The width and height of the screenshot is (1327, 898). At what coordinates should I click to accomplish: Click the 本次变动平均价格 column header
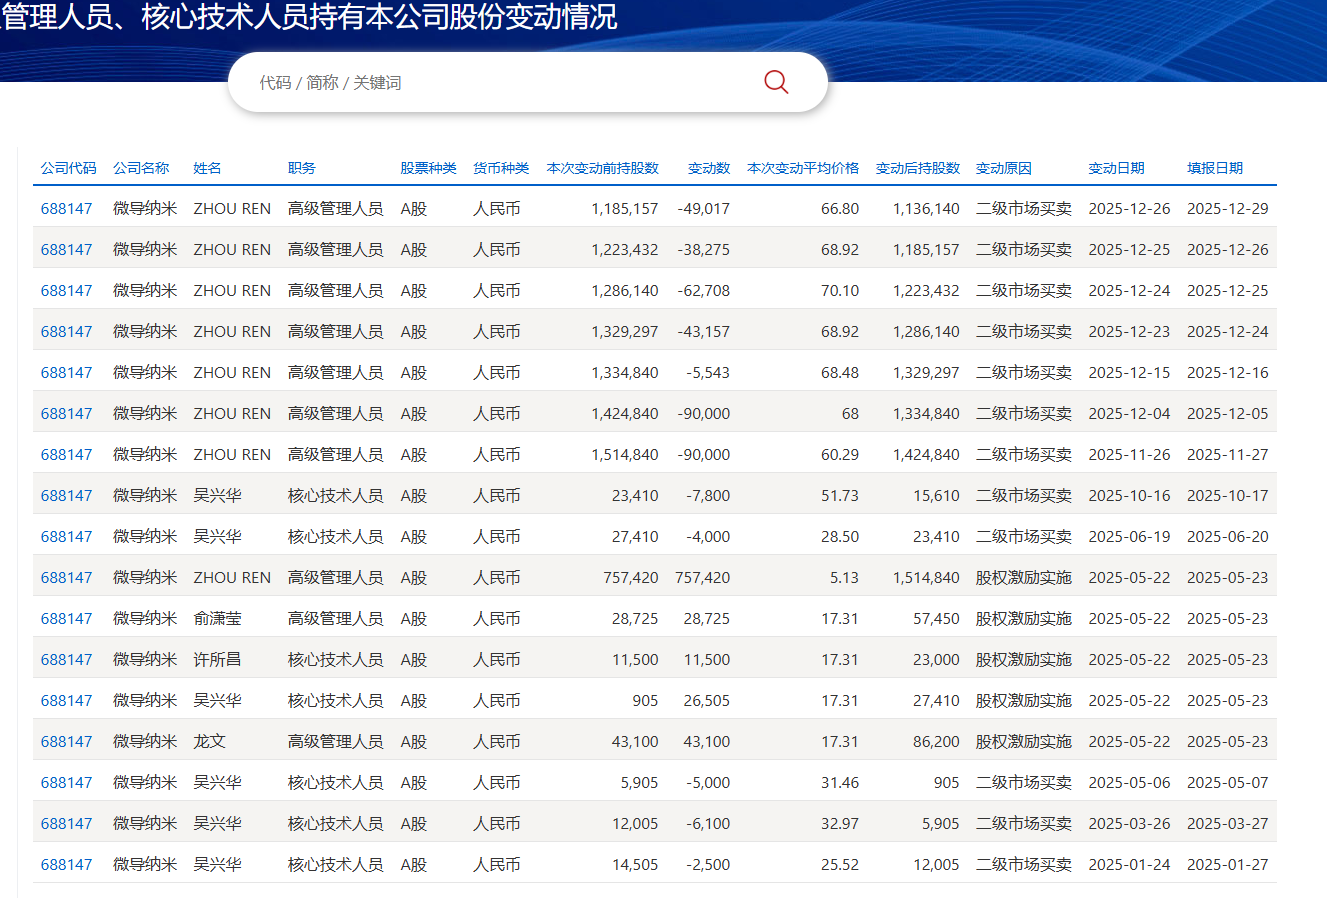click(x=802, y=168)
